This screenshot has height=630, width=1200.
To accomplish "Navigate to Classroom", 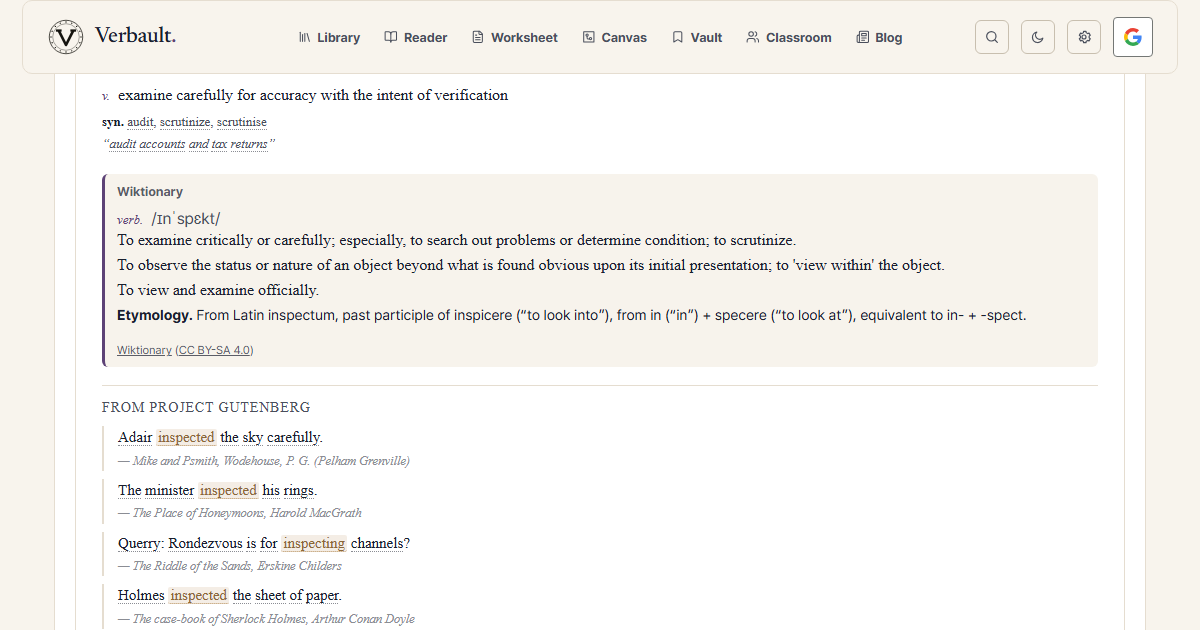I will pos(788,37).
